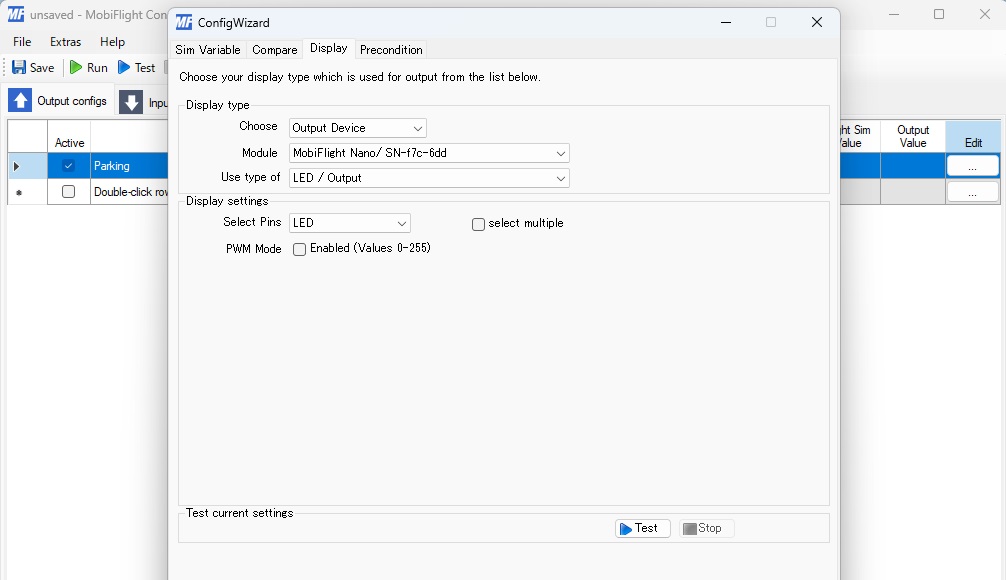
Task: Click the Output configs up-arrow icon
Action: [20, 101]
